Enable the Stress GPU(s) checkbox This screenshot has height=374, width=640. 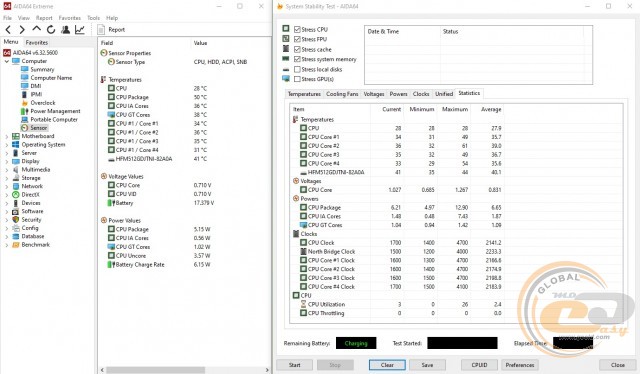297,79
